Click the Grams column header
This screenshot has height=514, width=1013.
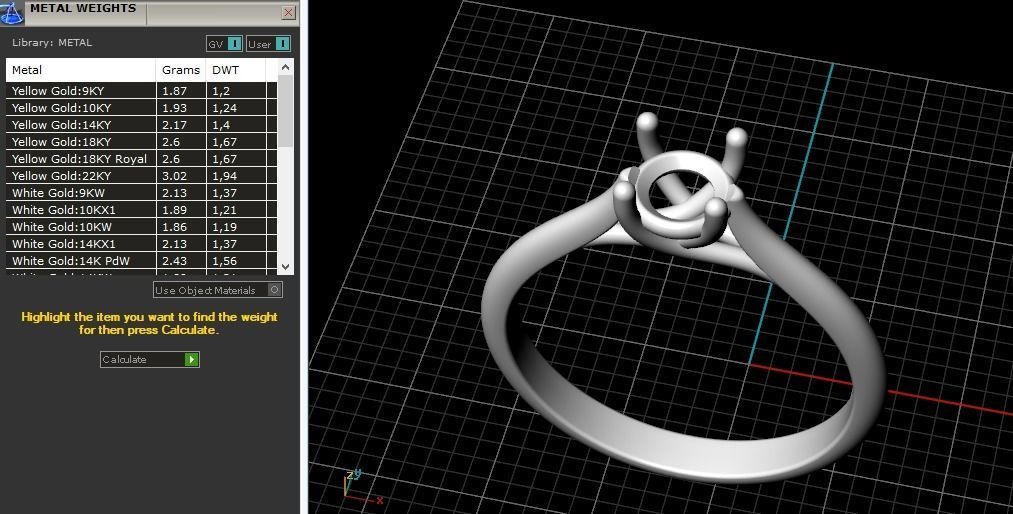181,70
